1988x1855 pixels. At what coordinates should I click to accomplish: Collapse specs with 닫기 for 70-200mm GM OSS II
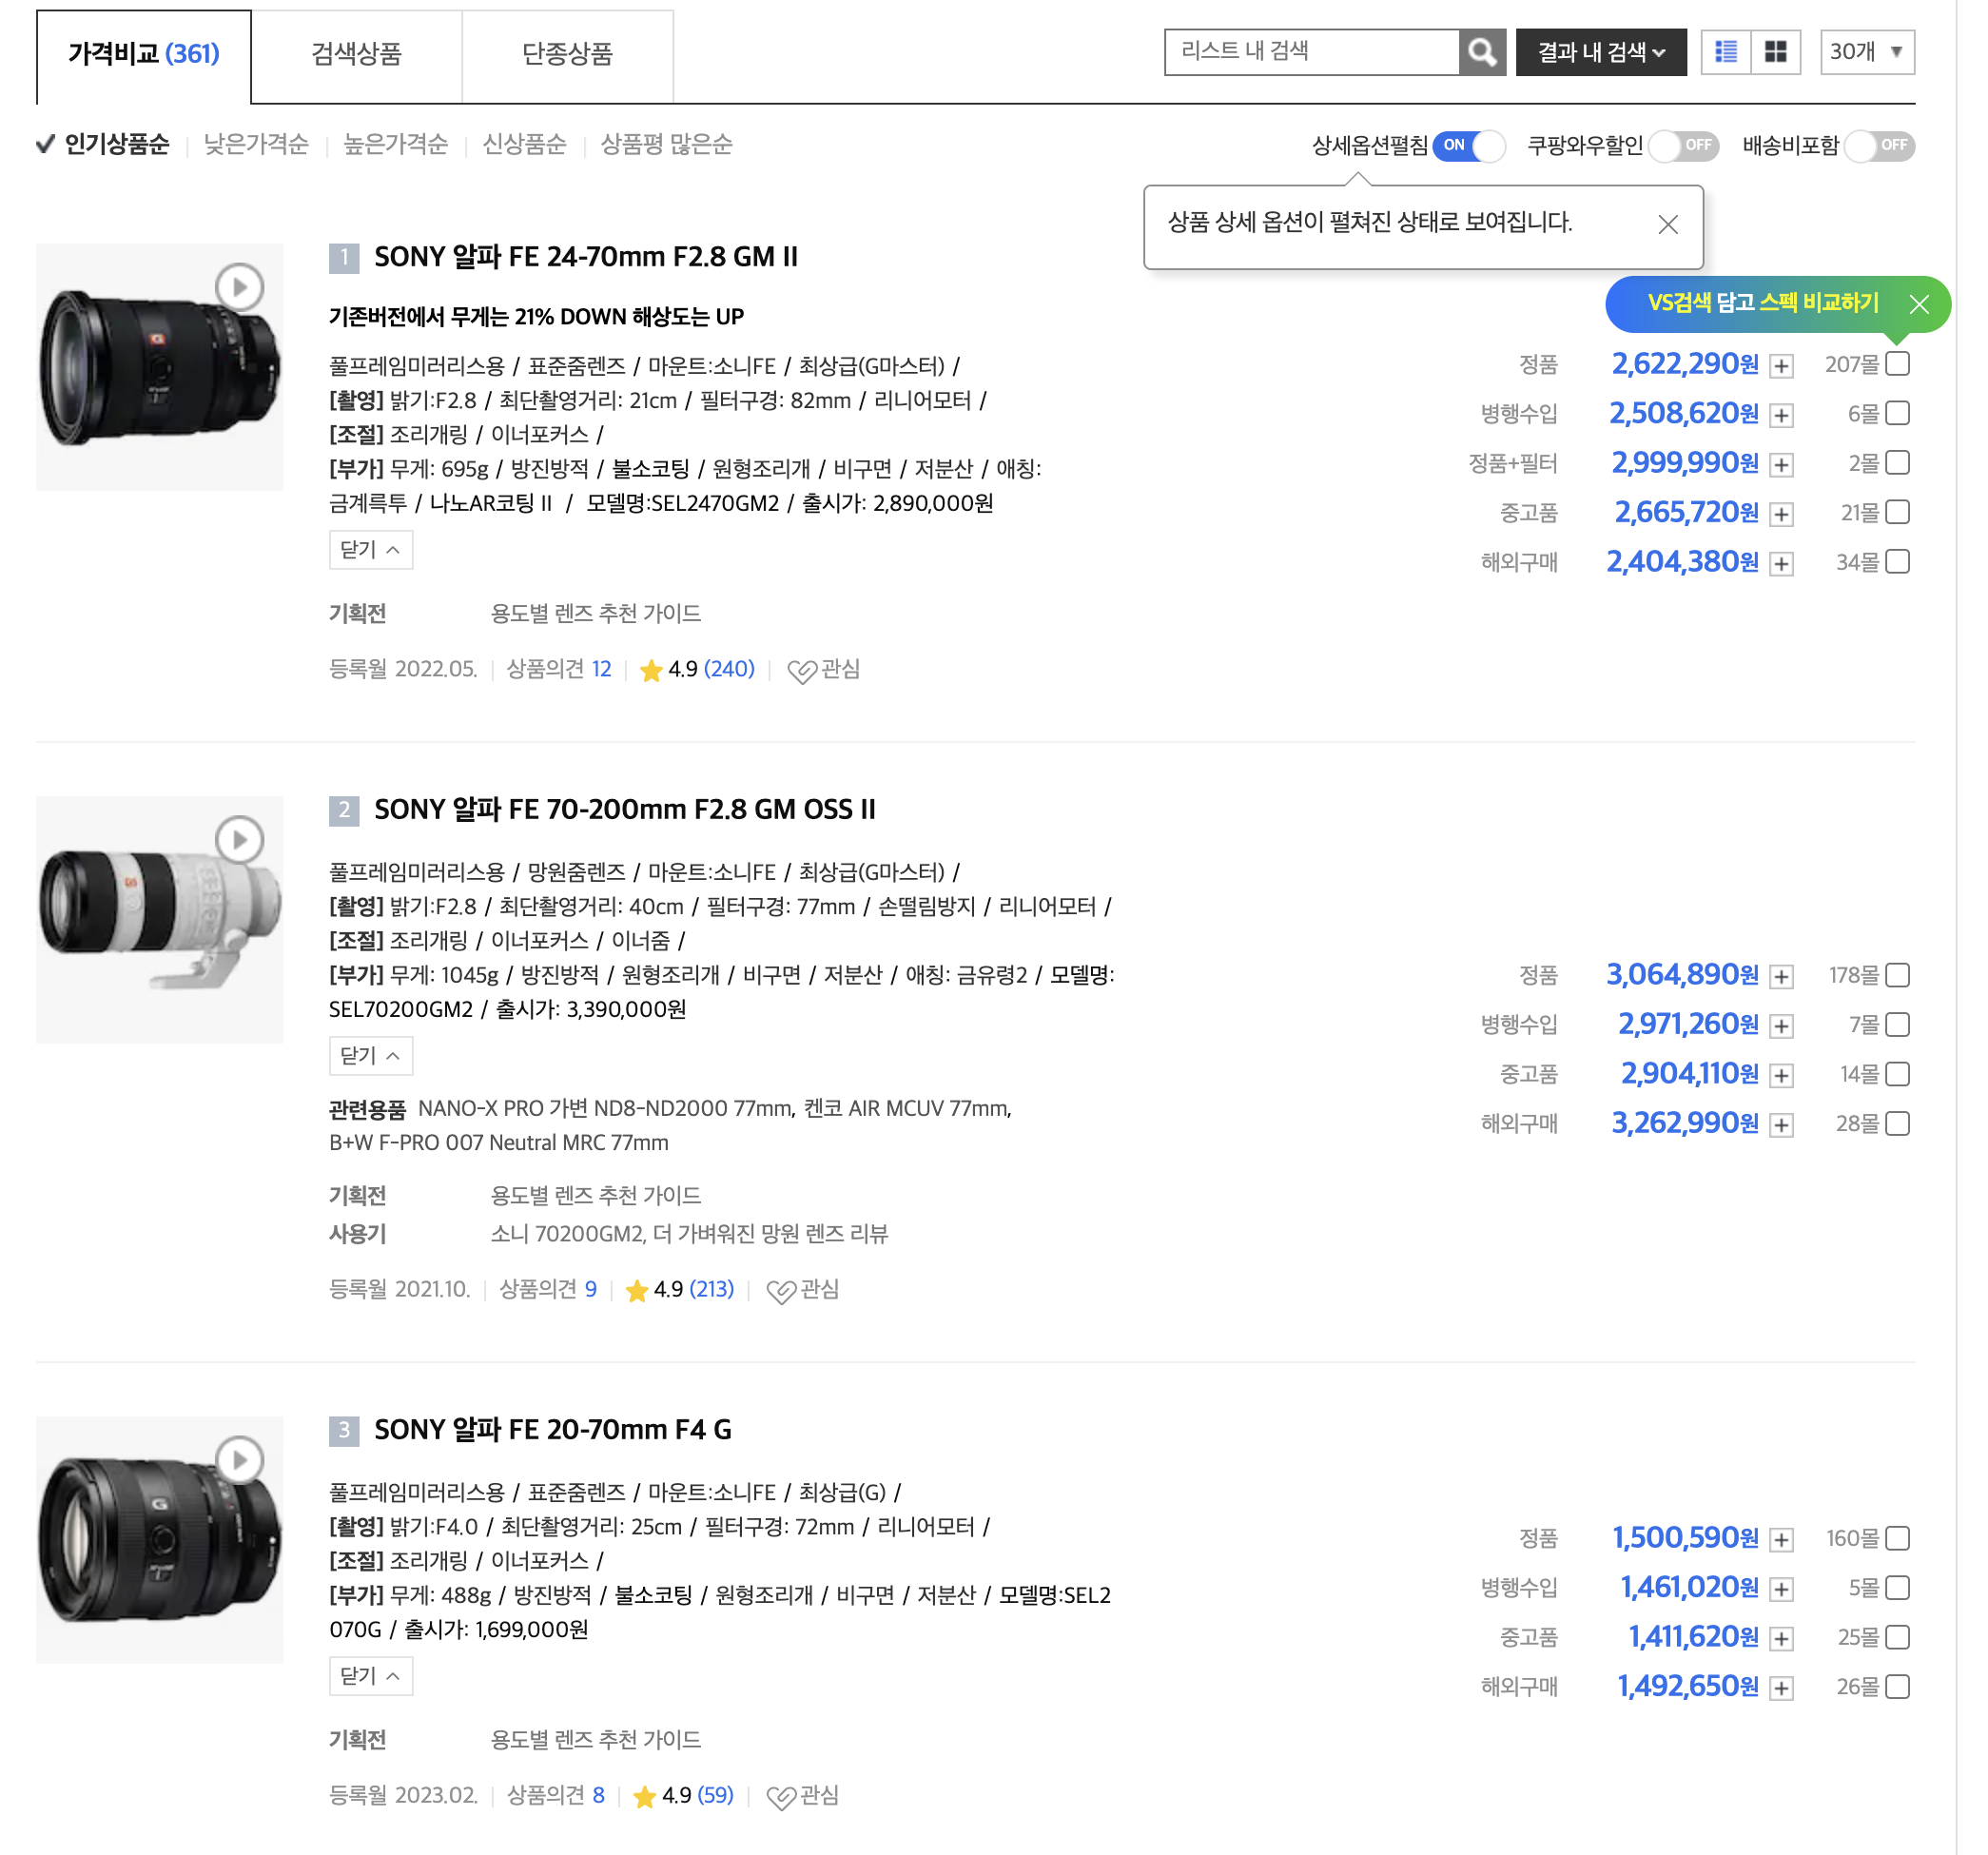click(371, 1056)
